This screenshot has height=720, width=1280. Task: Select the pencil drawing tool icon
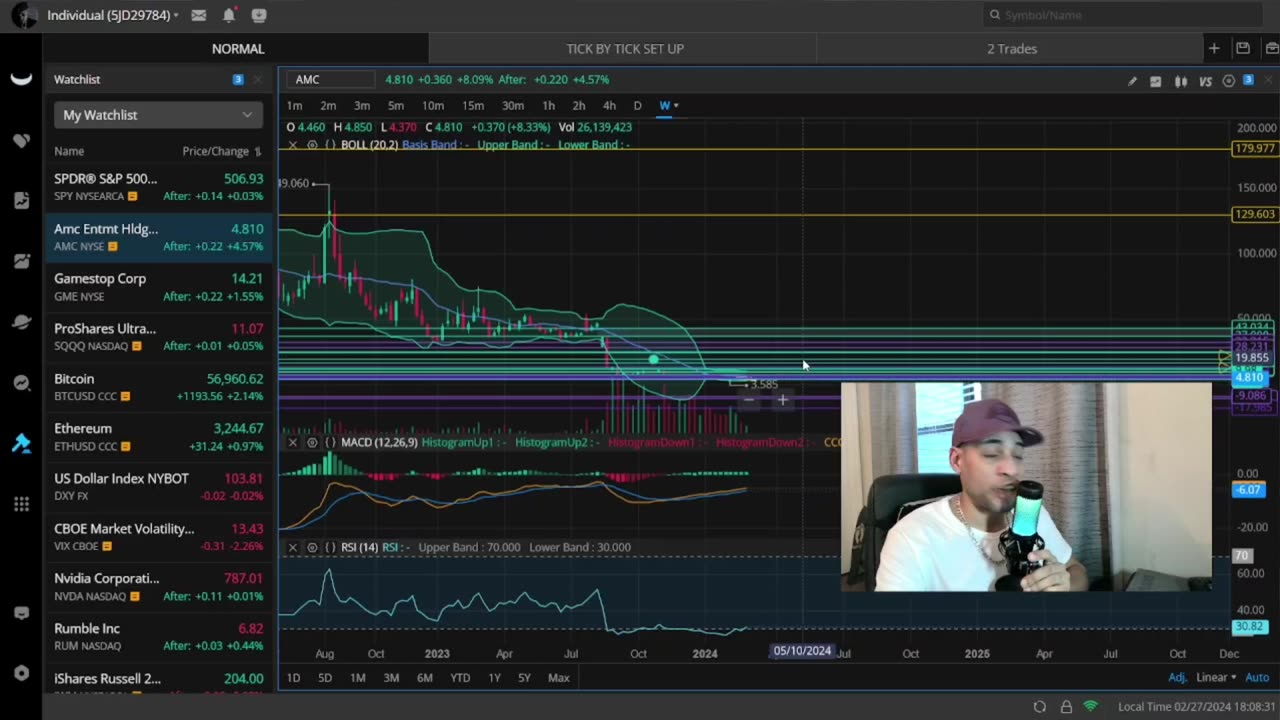tap(1132, 81)
